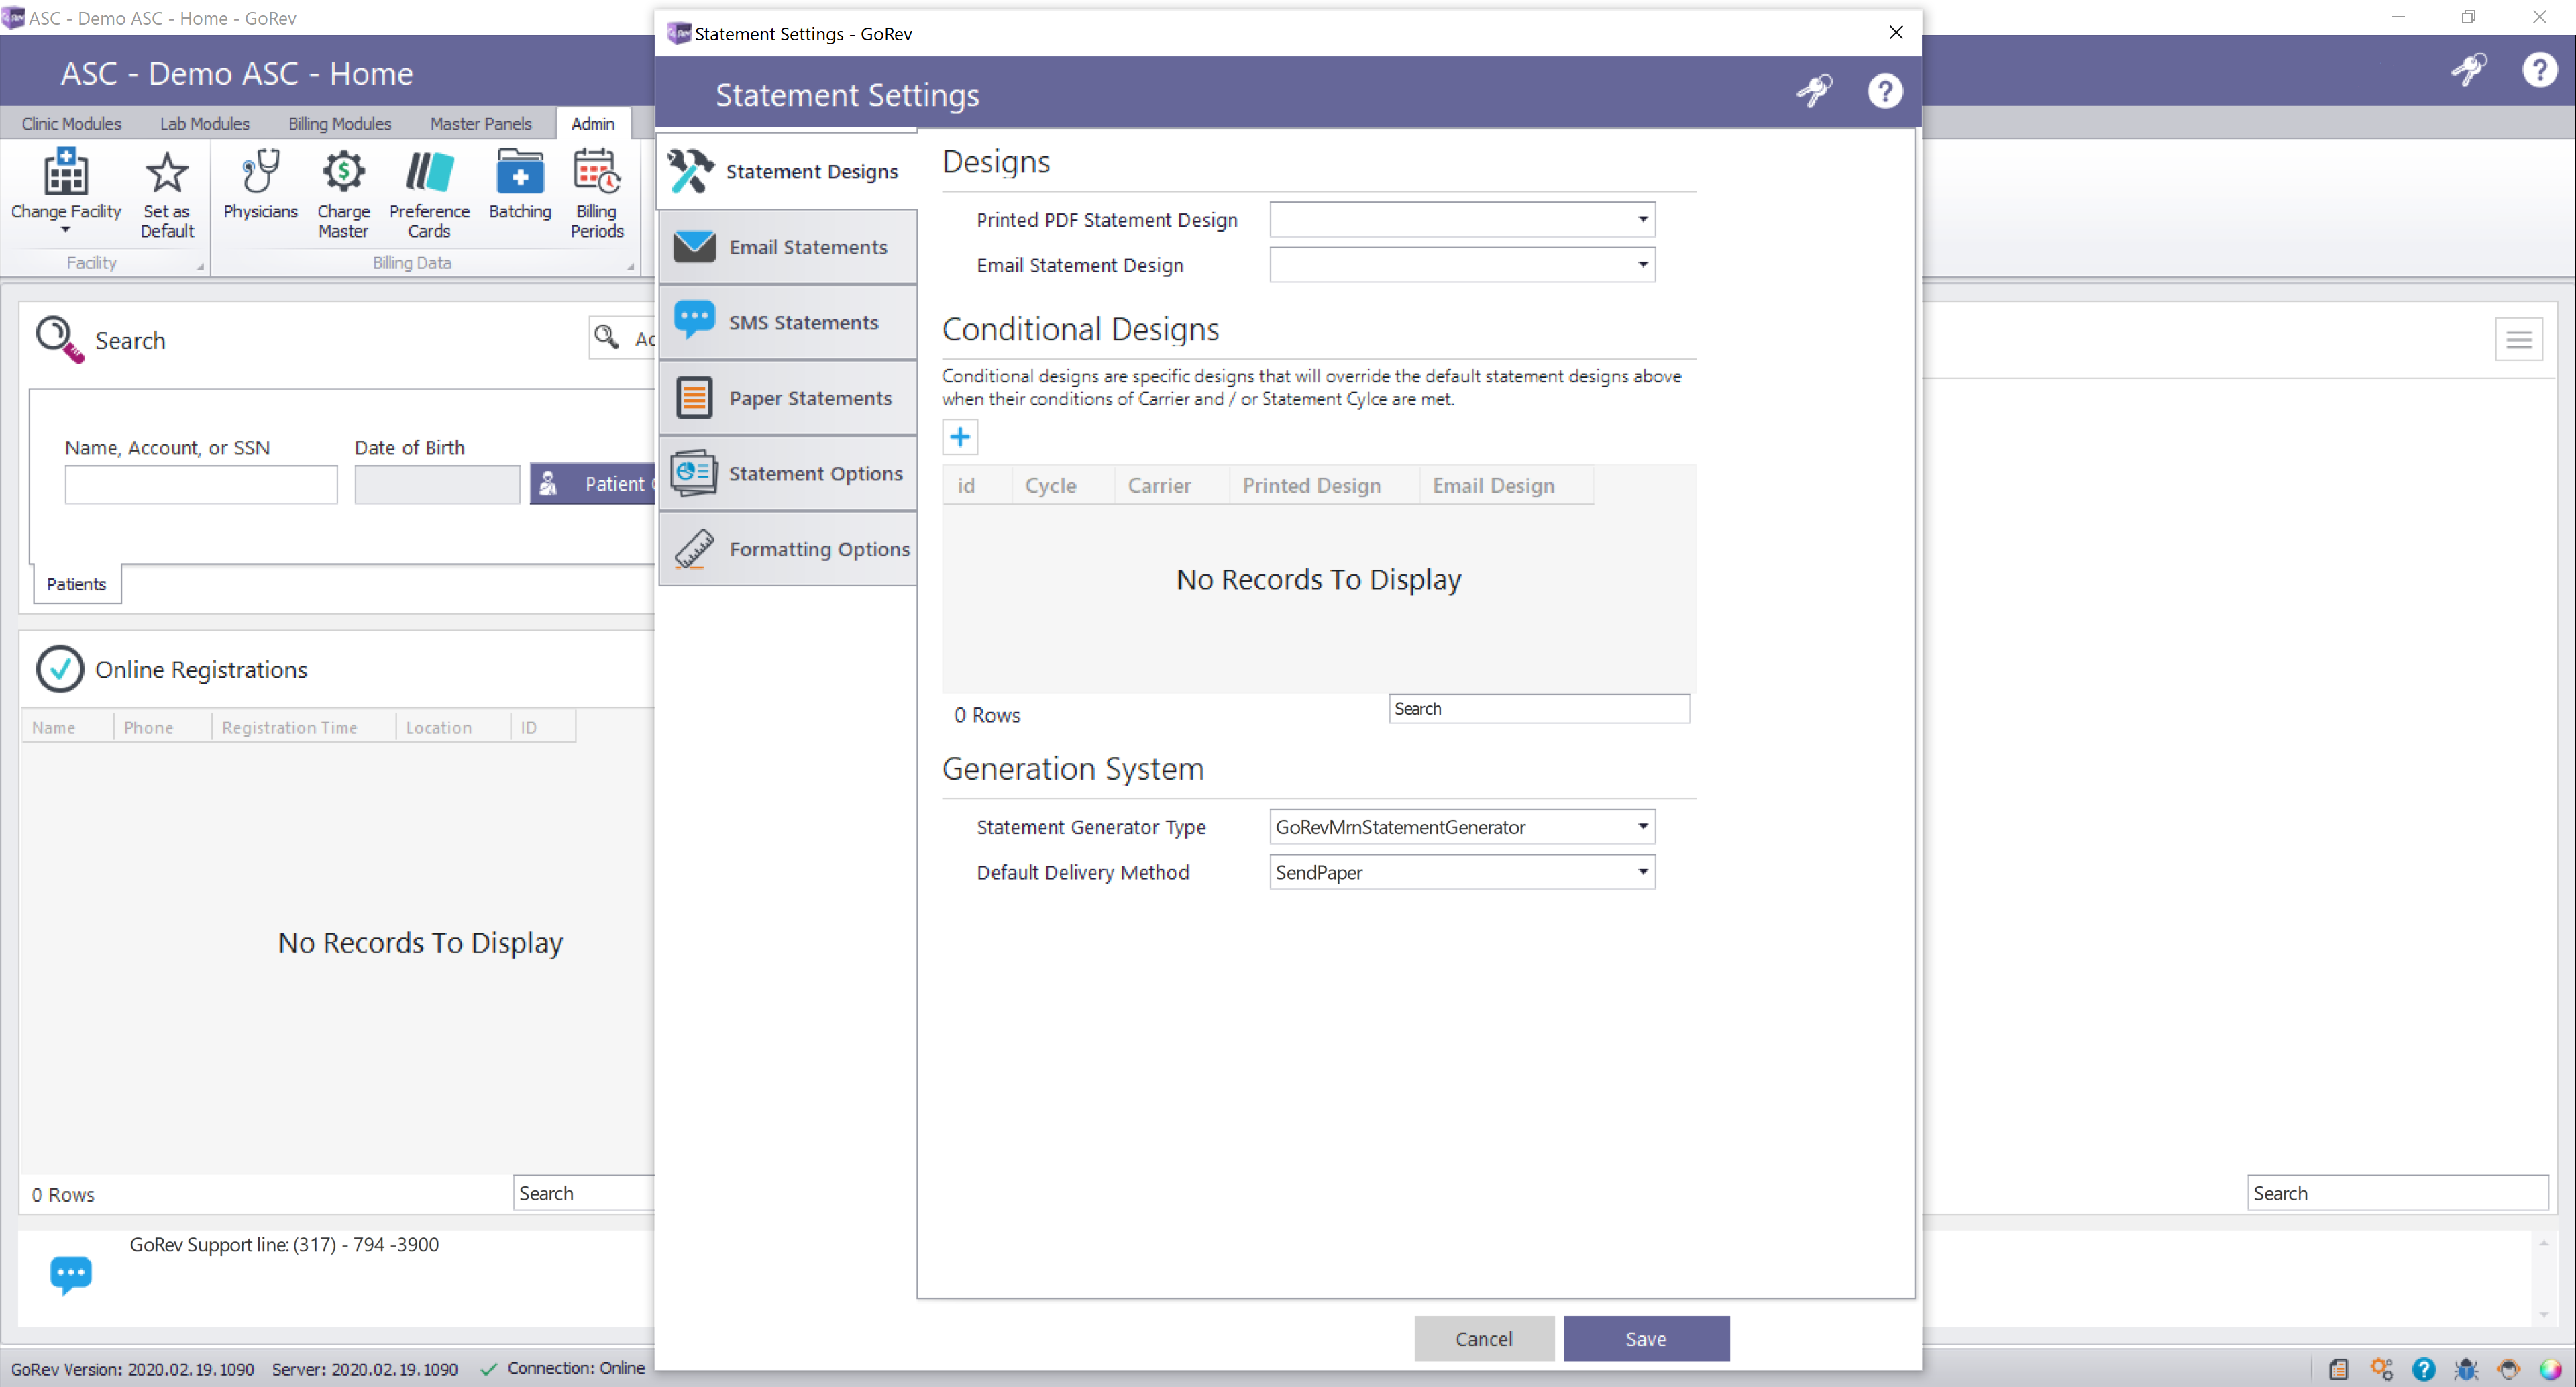Click Search box under Conditional Designs grid

[x=1539, y=709]
